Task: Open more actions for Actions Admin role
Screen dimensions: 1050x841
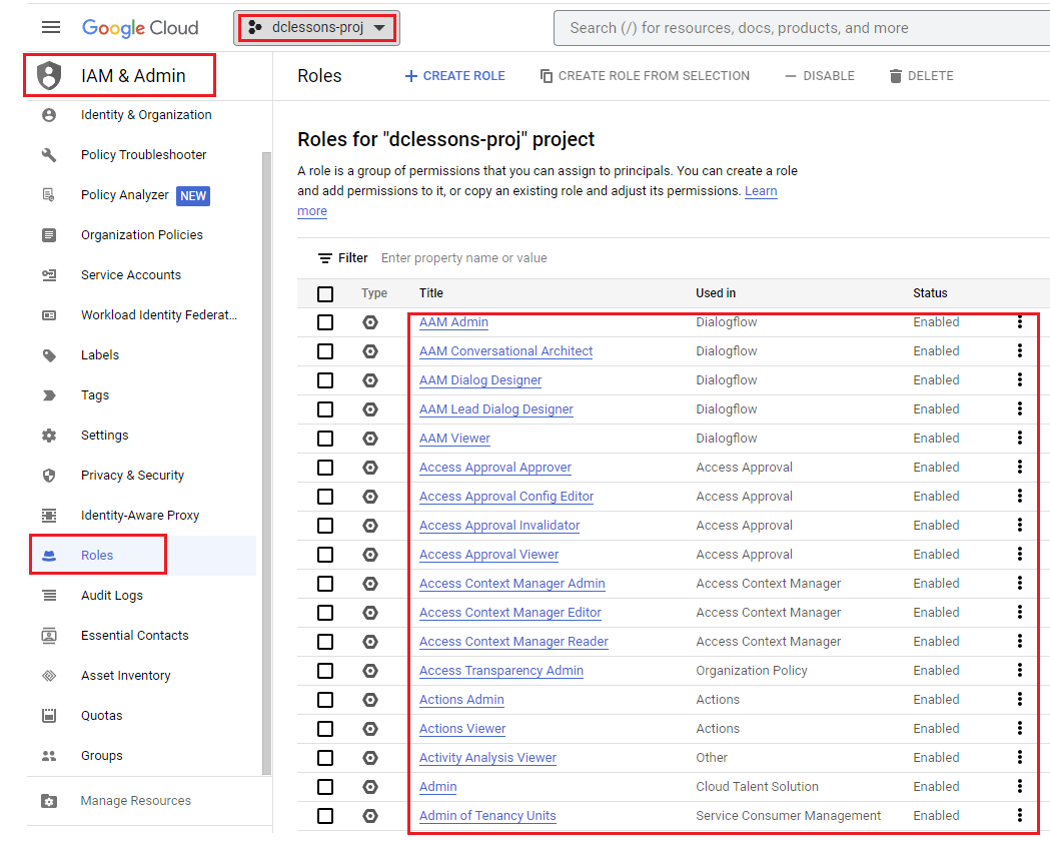Action: pos(1020,699)
